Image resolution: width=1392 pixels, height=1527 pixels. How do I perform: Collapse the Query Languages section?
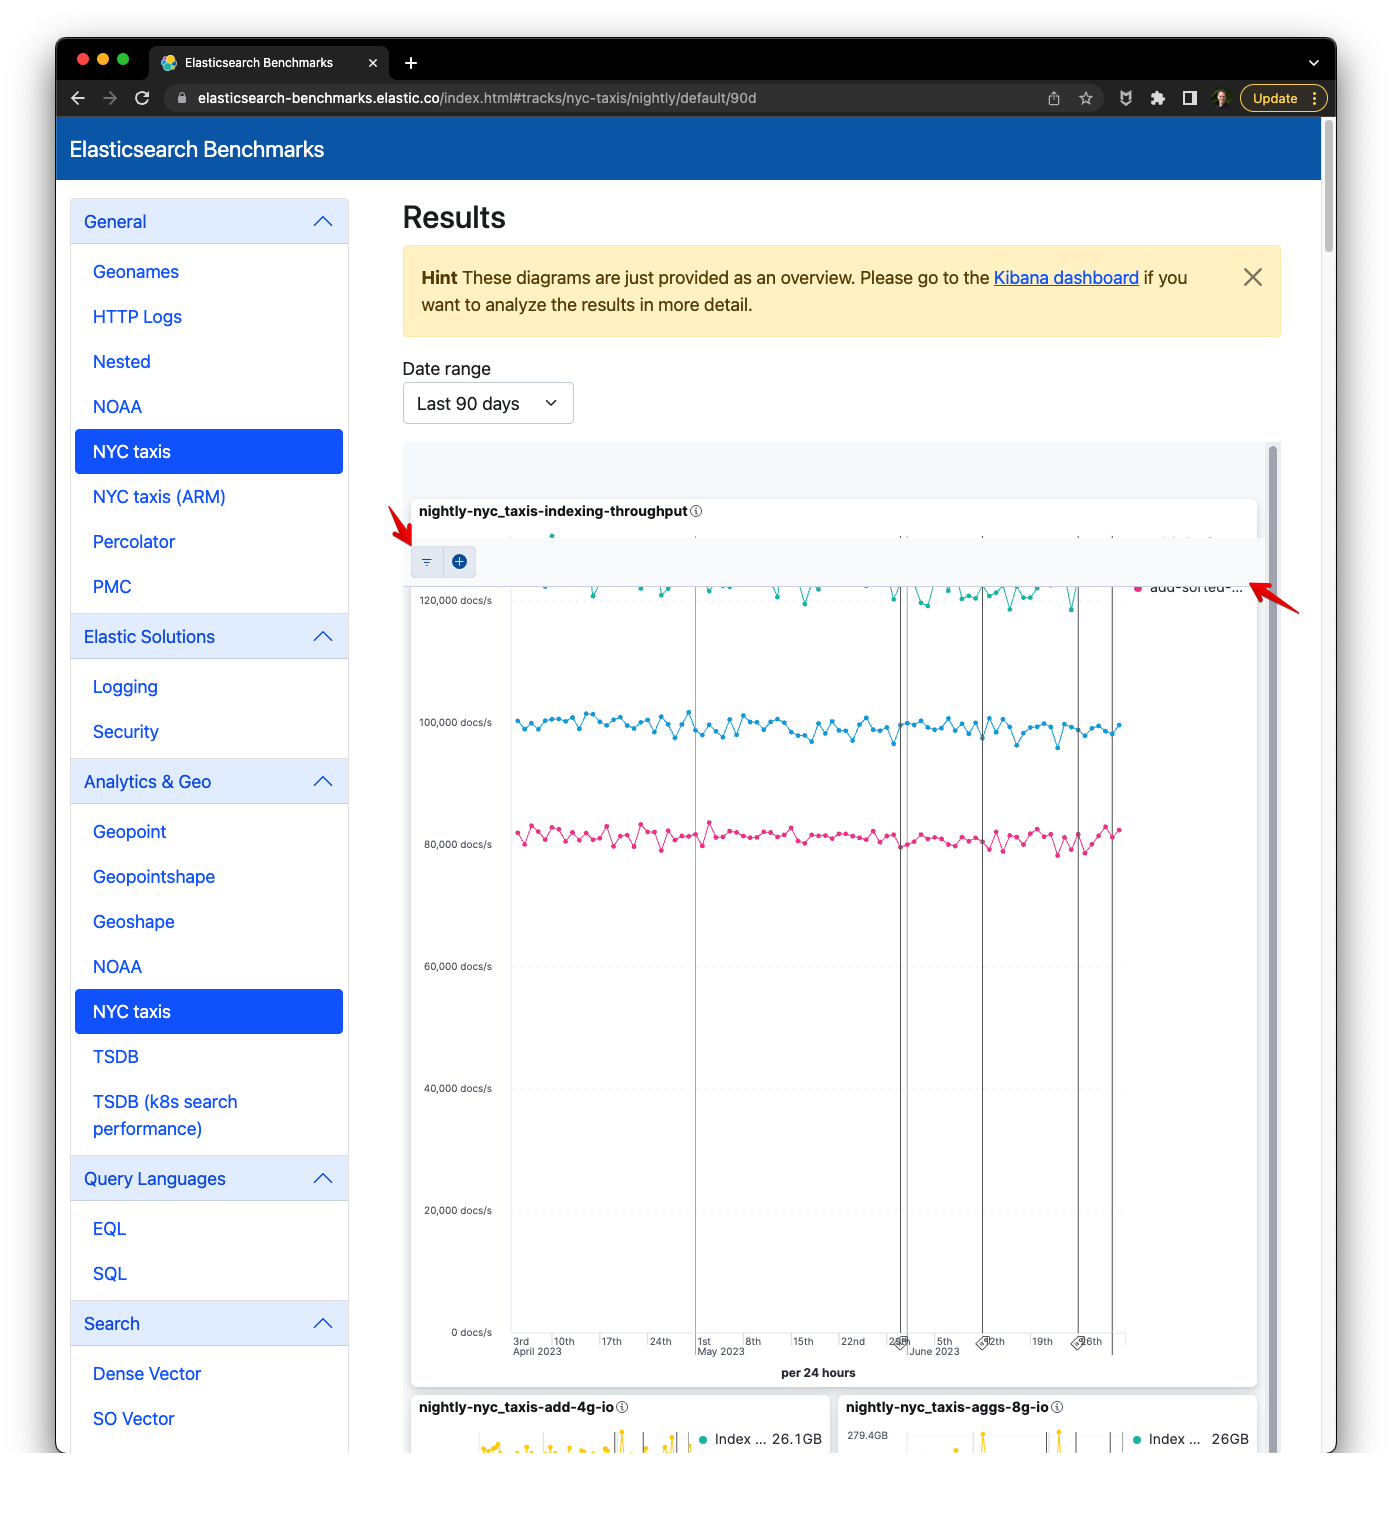(x=322, y=1178)
